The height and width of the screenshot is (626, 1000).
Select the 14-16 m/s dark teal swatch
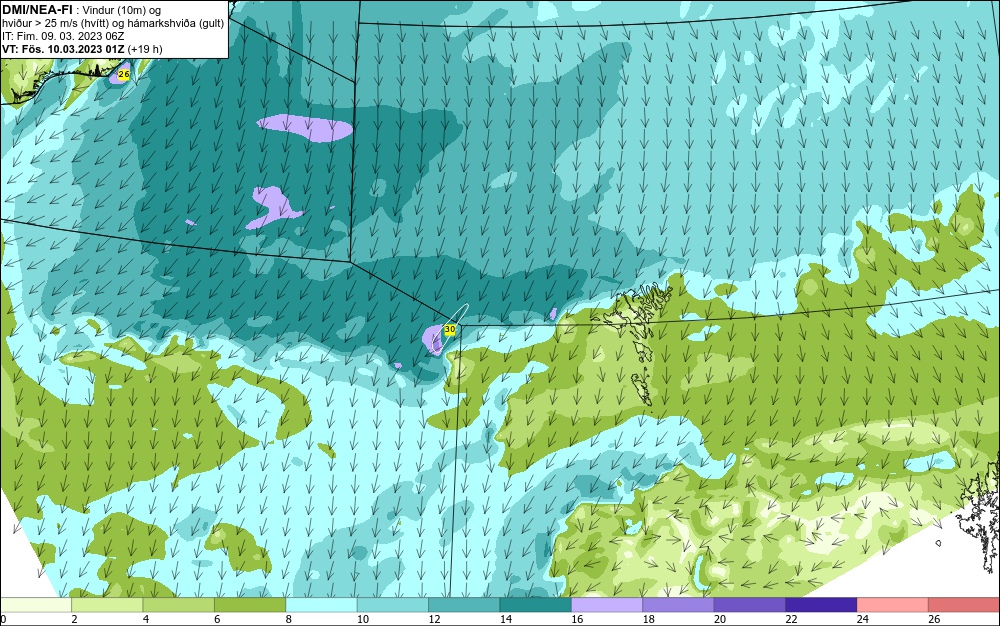pos(536,605)
